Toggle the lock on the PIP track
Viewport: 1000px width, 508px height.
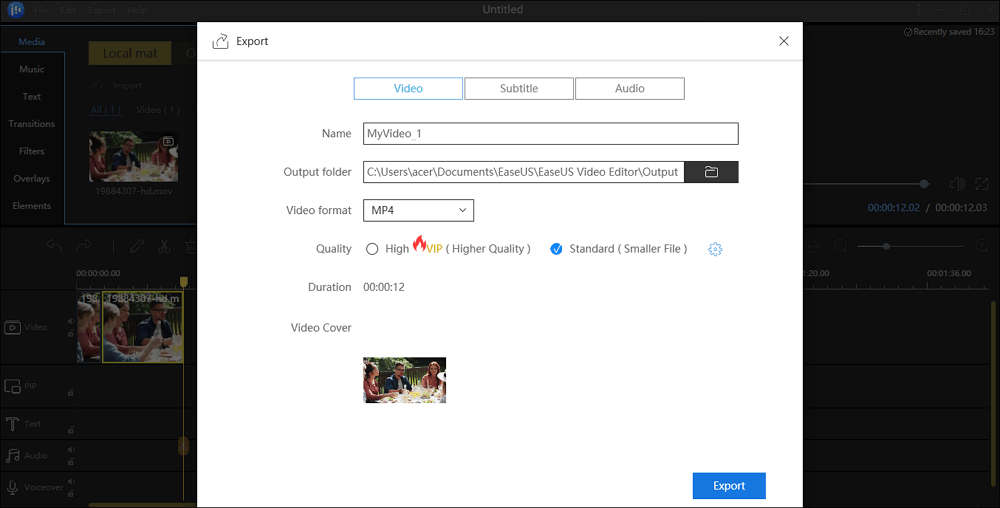[x=69, y=393]
